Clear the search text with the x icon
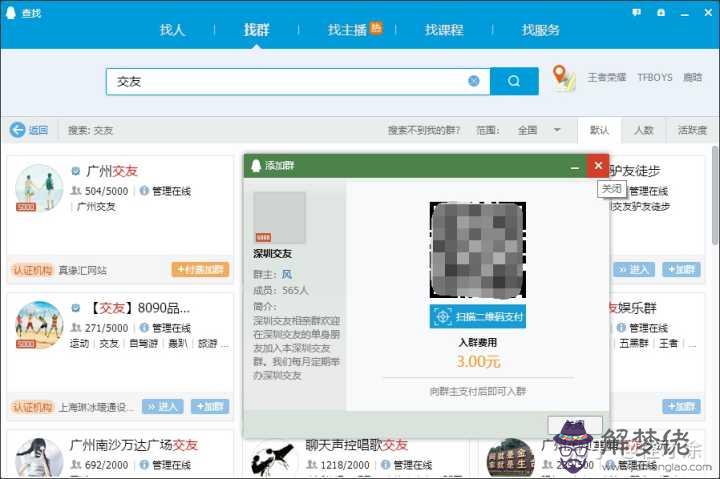The width and height of the screenshot is (720, 479). pos(473,81)
